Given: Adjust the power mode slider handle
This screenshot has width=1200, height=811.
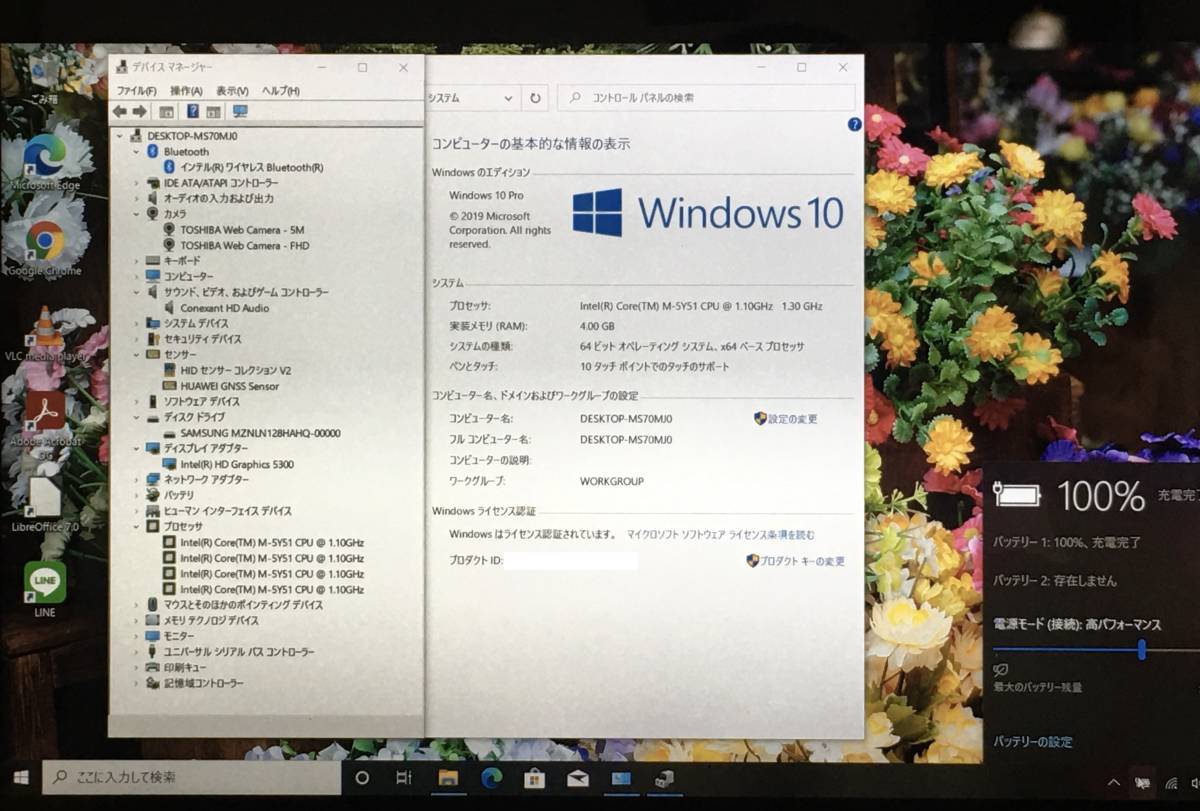Looking at the screenshot, I should [x=1141, y=649].
